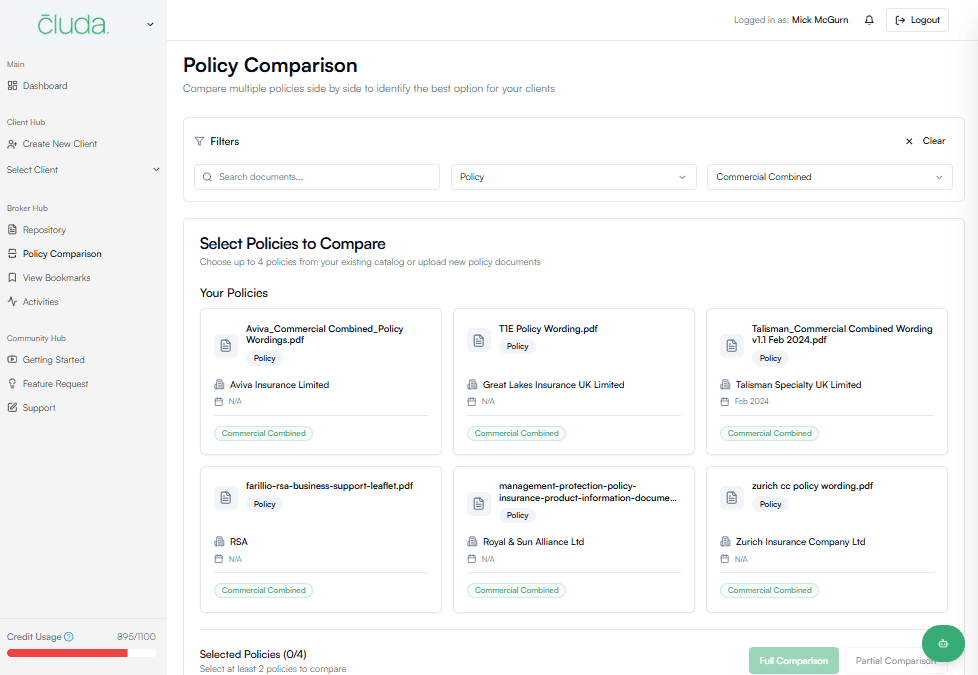
Task: Click the search magnifier icon
Action: tap(207, 177)
